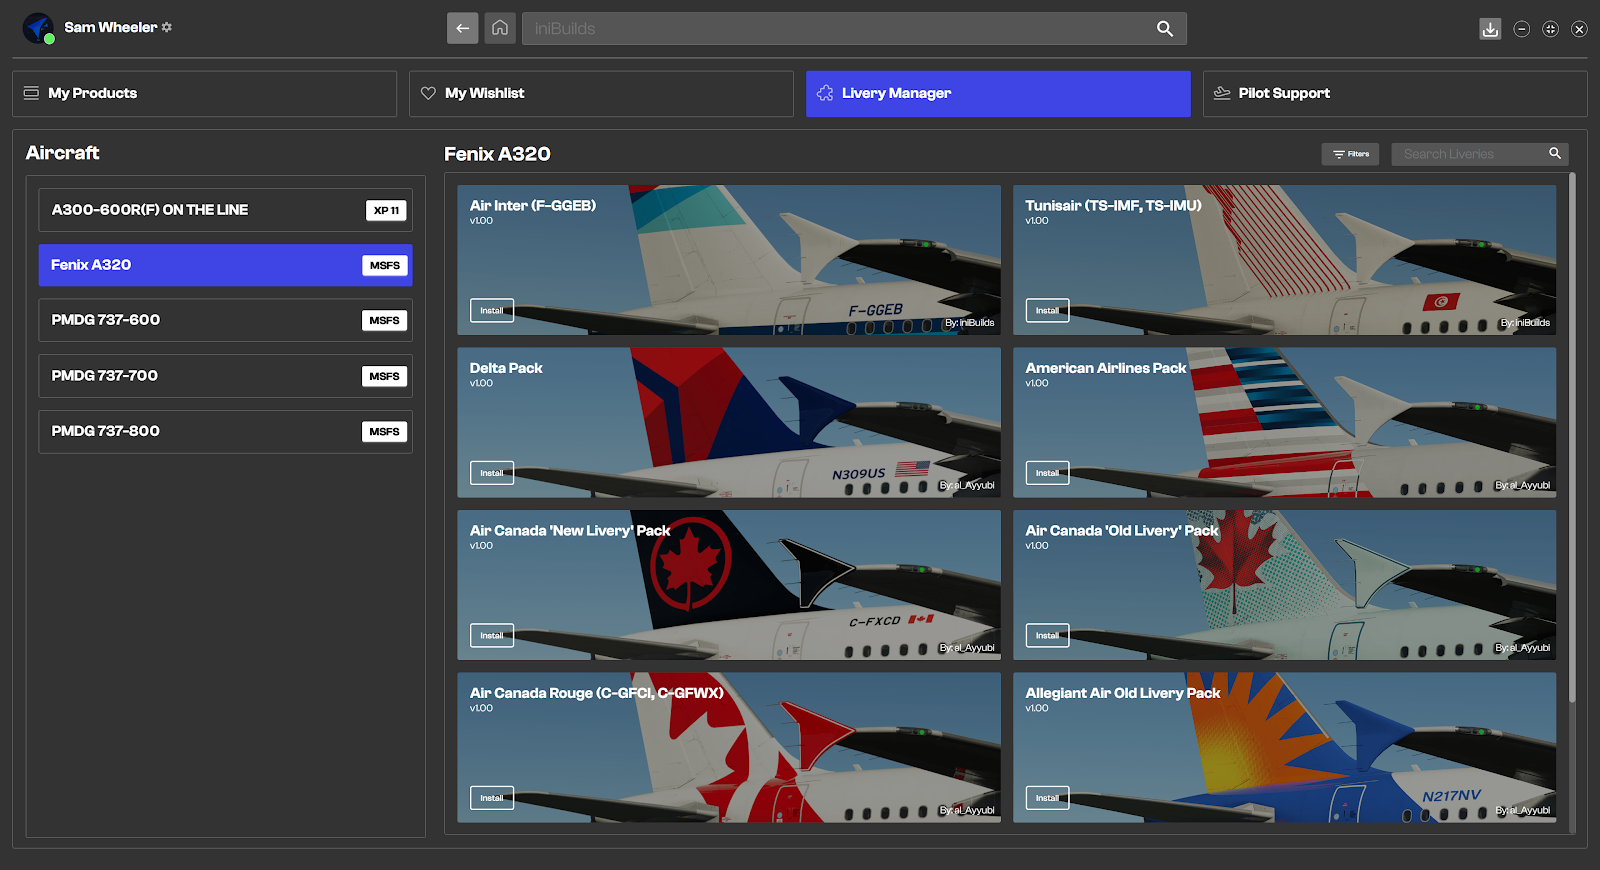
Task: Open the Filters dropdown
Action: [1350, 154]
